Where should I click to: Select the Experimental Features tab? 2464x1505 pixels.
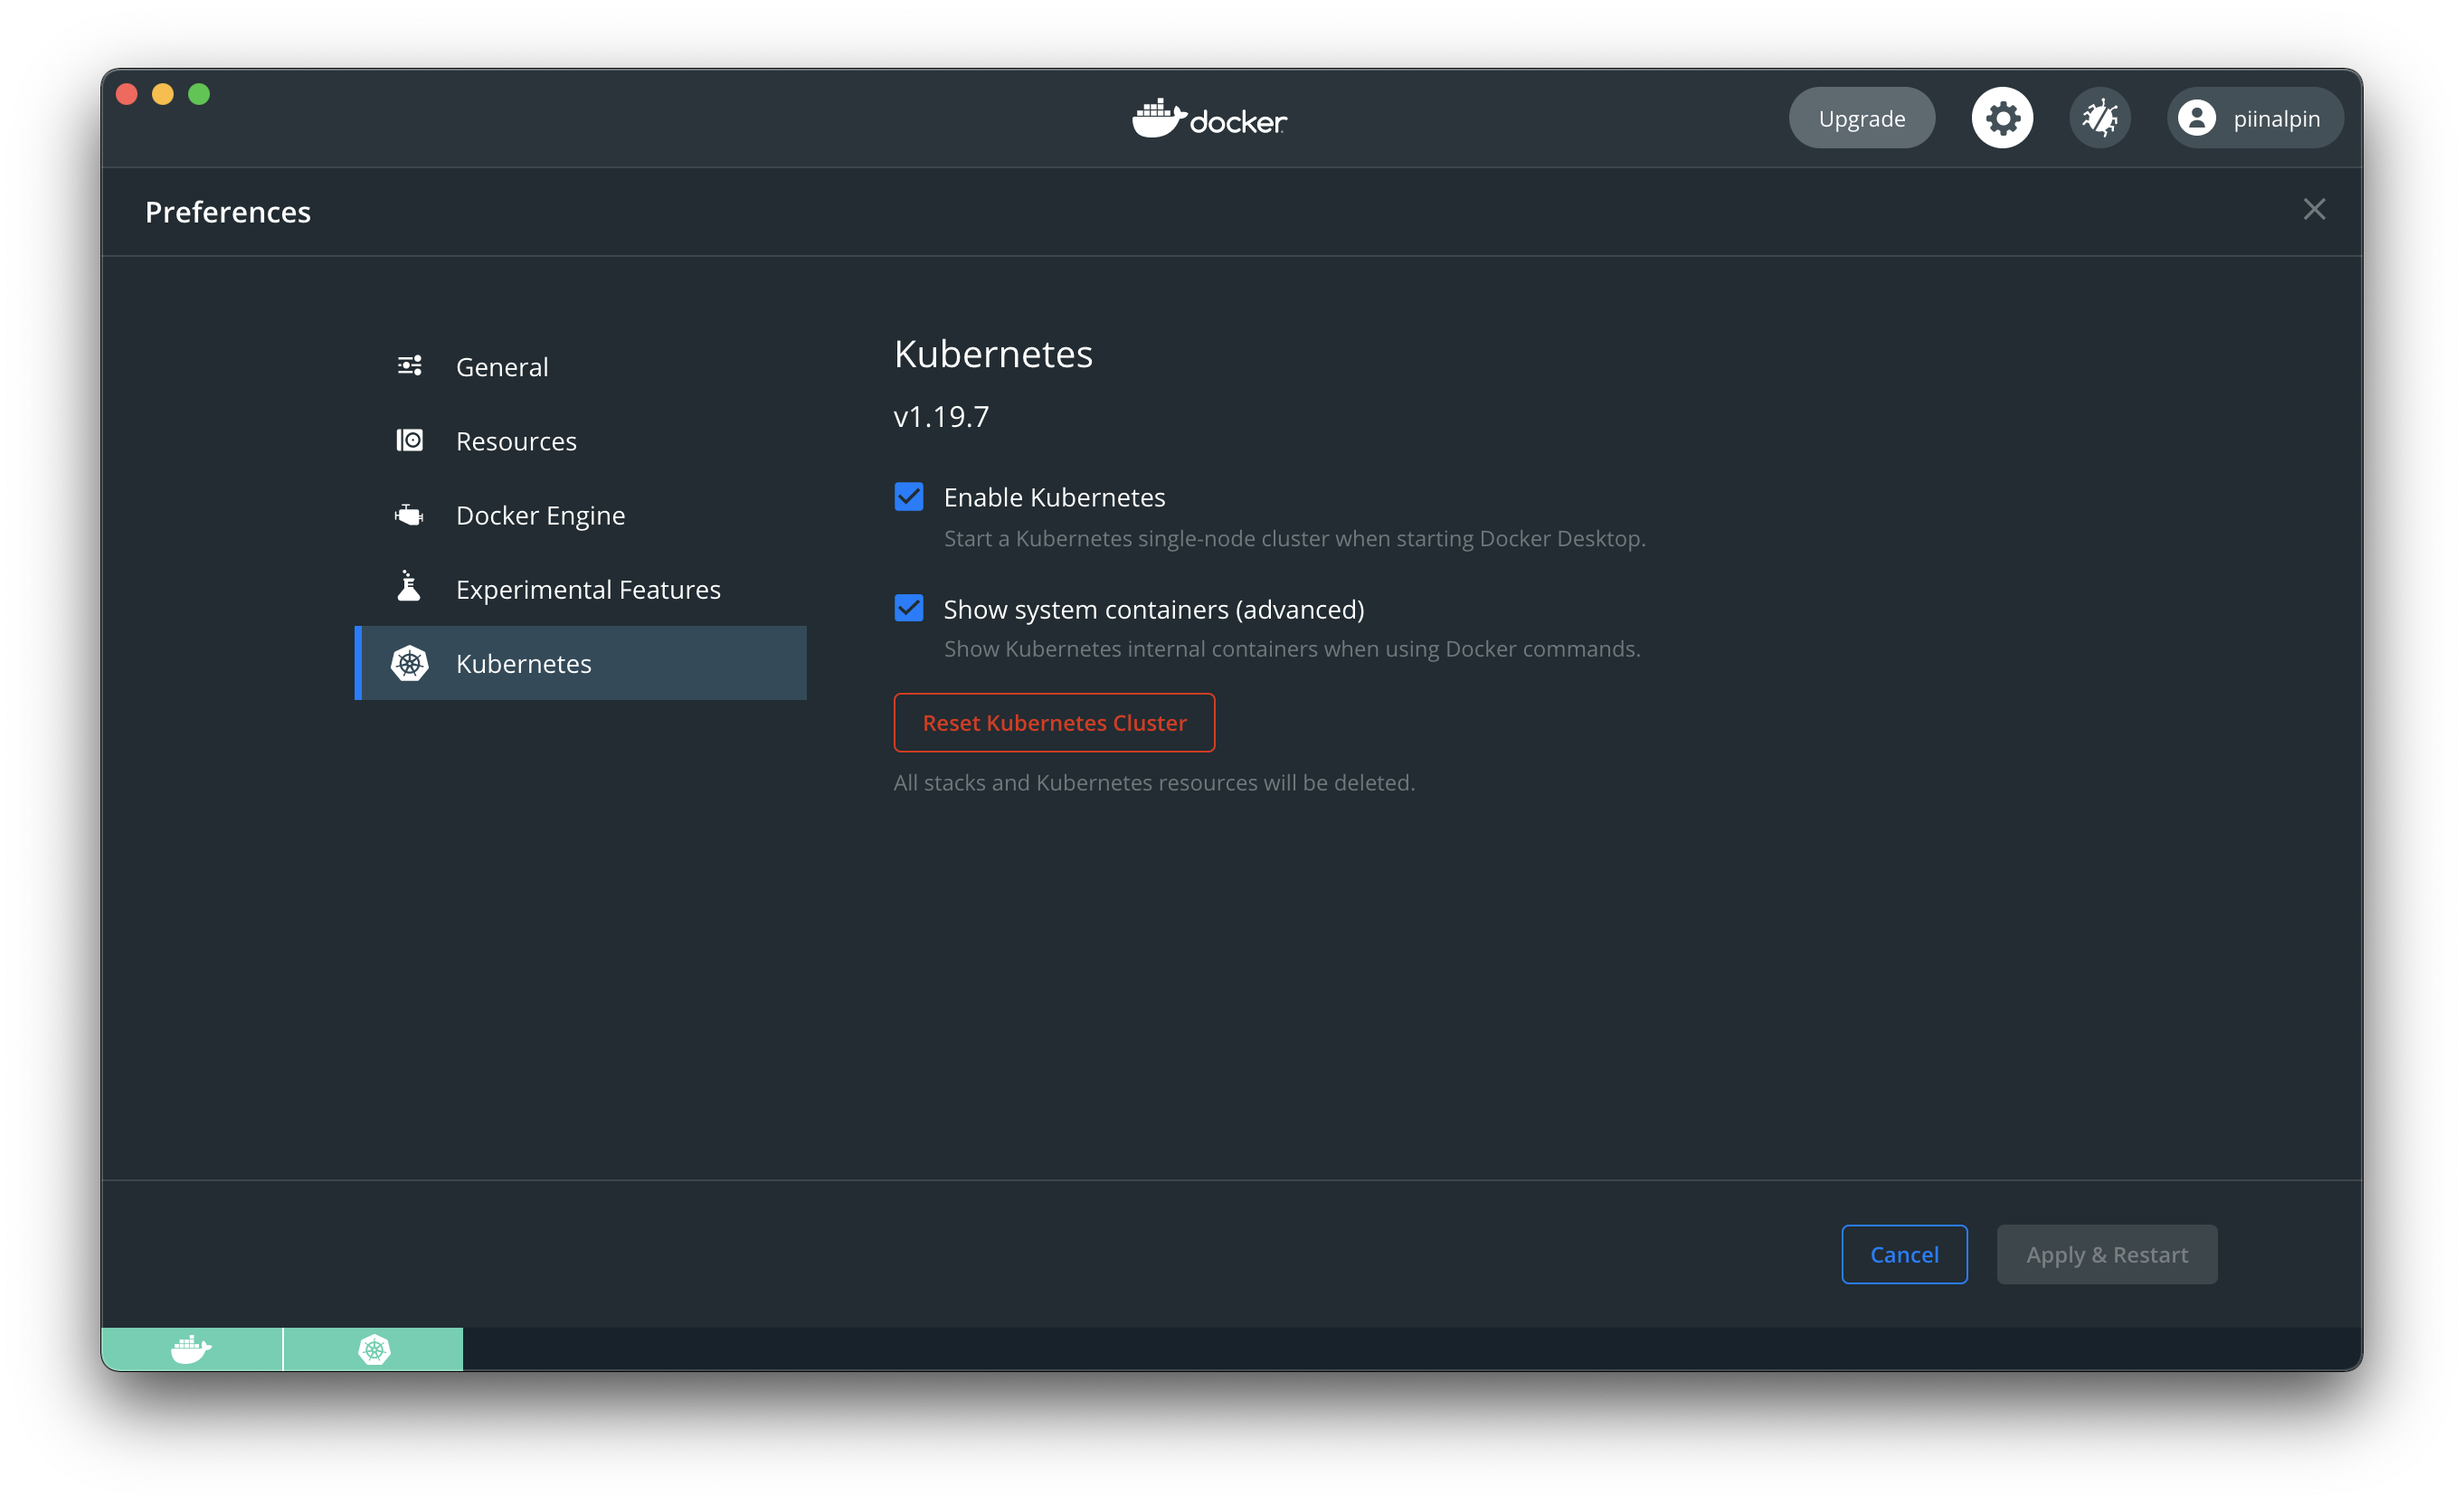tap(580, 589)
